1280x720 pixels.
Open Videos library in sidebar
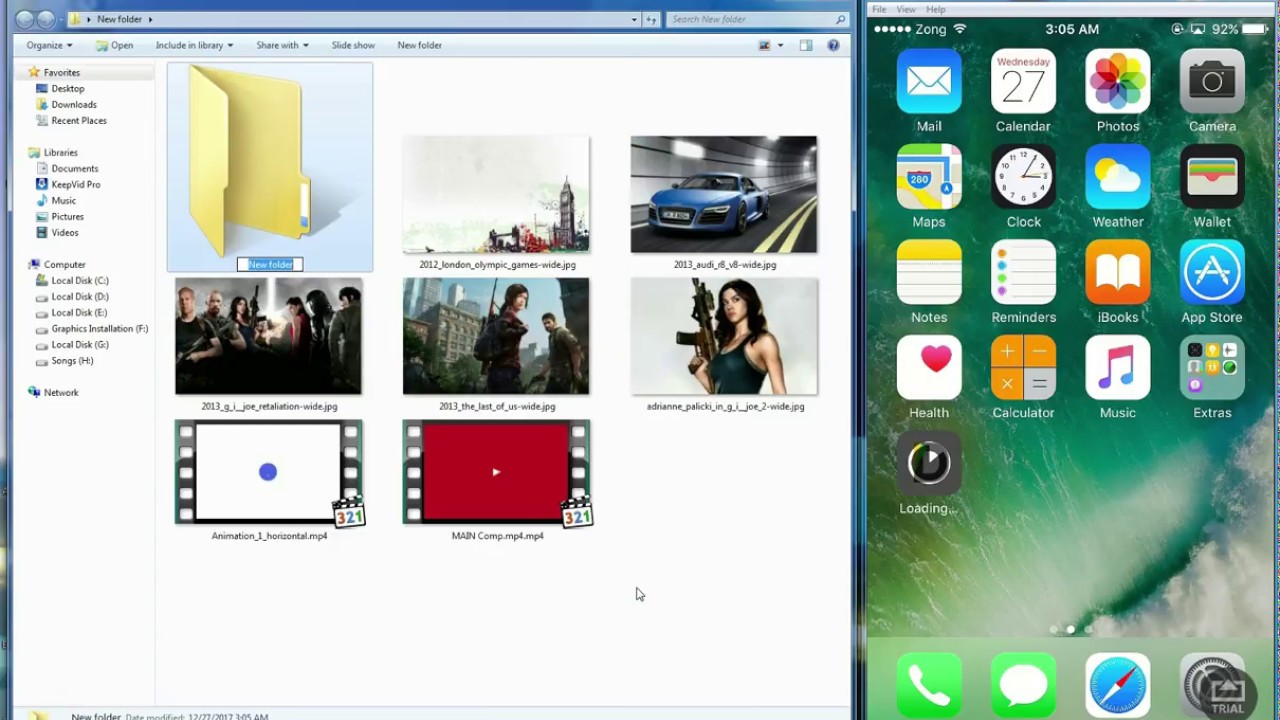[x=64, y=232]
